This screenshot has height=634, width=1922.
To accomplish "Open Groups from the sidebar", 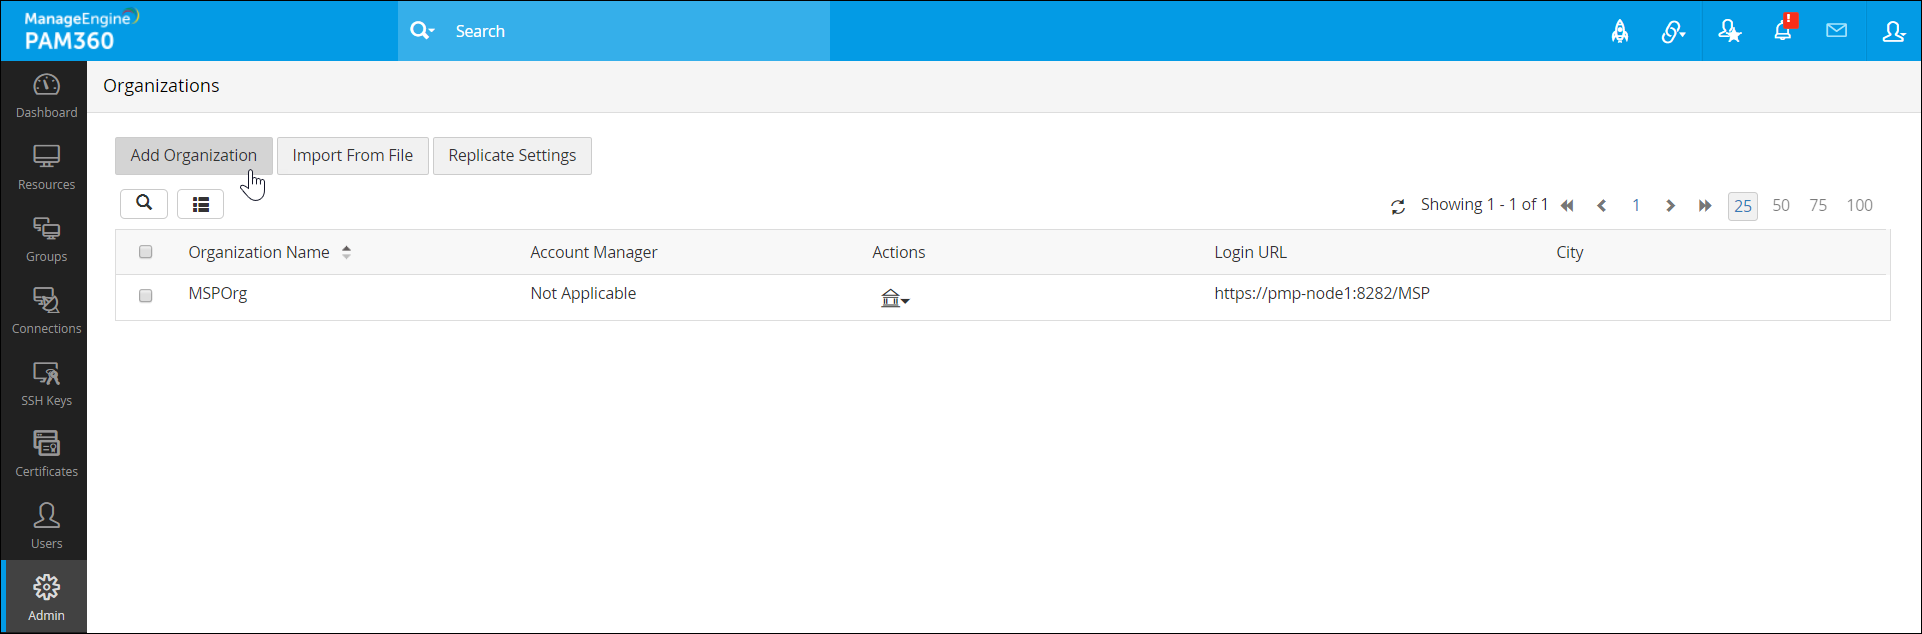I will (x=46, y=241).
